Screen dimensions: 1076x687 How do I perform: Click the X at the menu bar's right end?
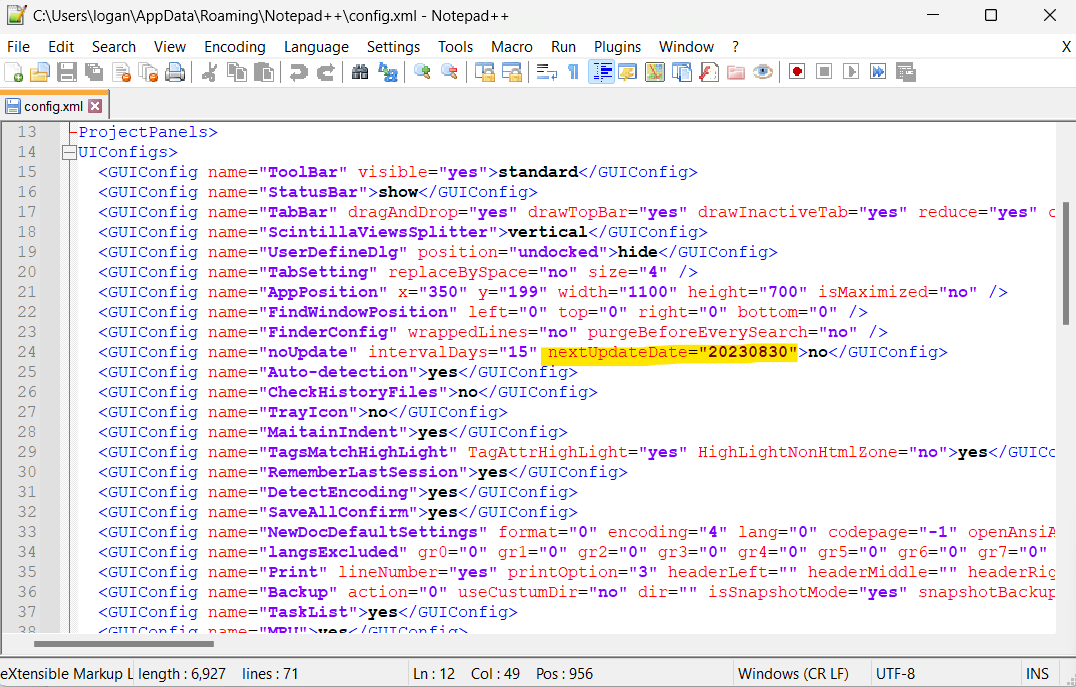tap(1066, 47)
